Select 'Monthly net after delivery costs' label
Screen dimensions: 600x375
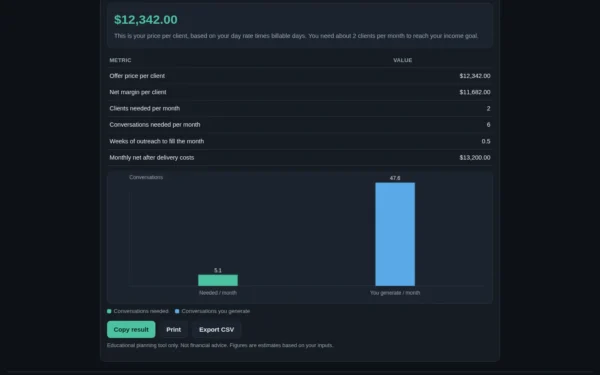(152, 157)
